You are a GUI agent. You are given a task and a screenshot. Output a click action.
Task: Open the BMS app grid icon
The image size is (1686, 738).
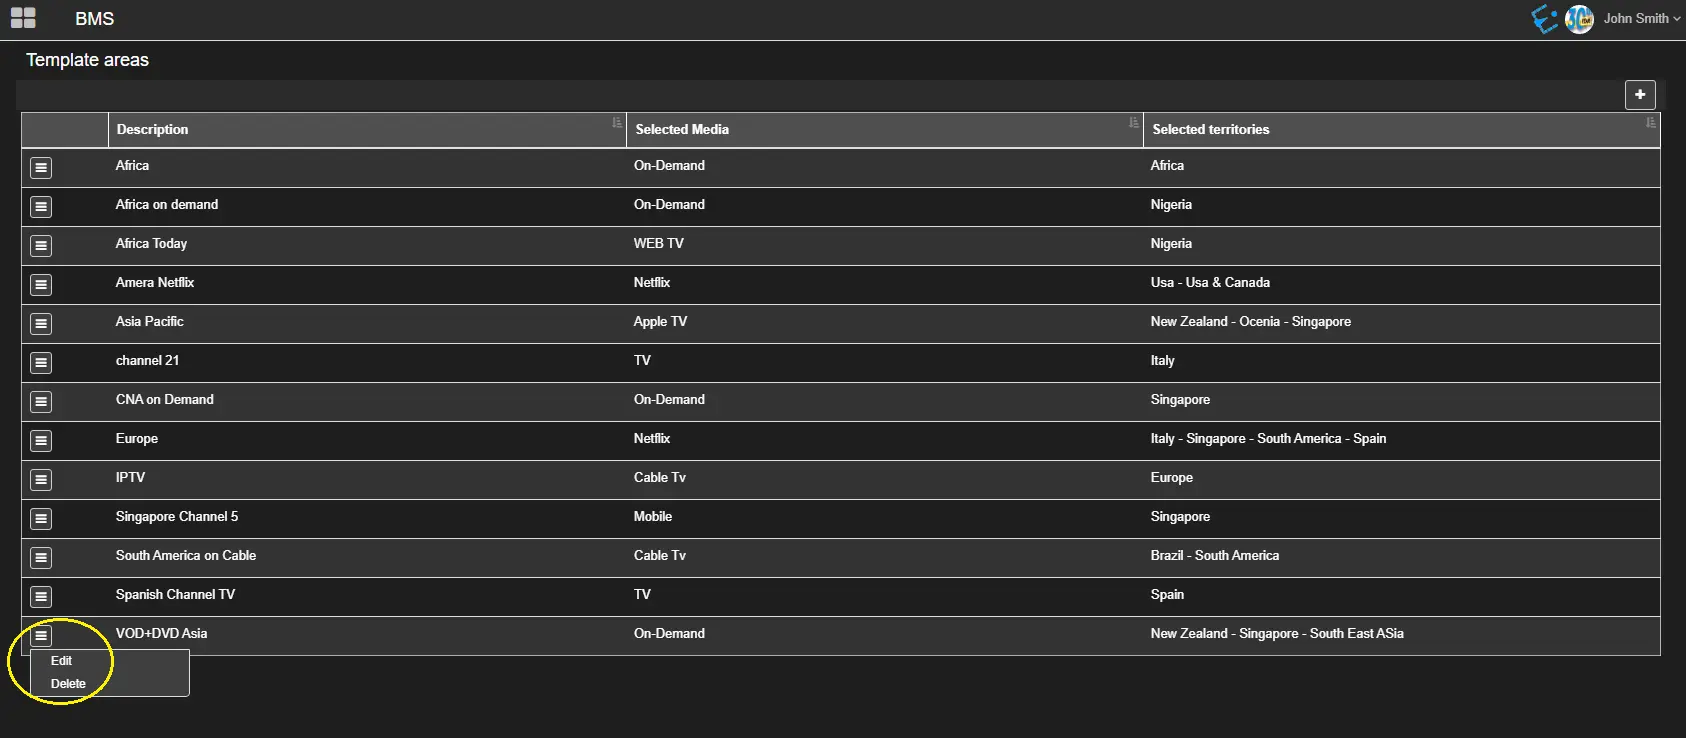tap(23, 18)
